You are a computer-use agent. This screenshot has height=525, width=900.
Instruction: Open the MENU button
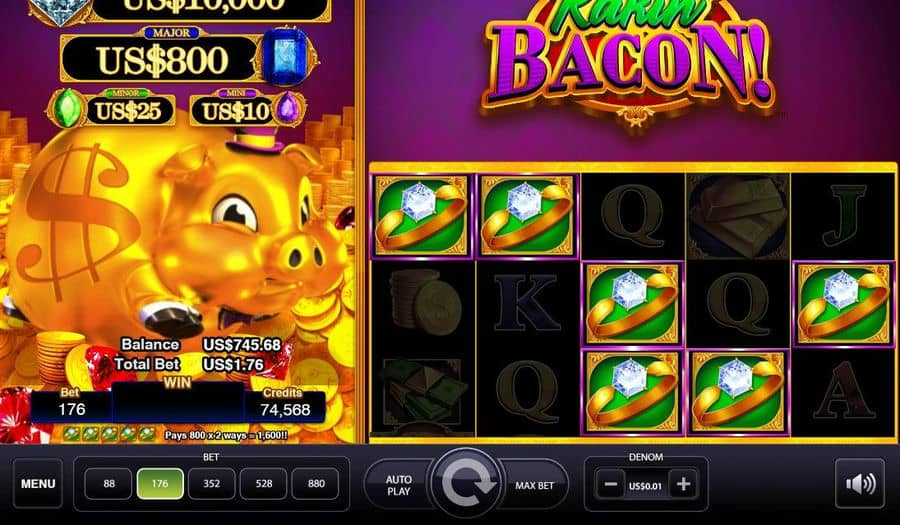tap(38, 484)
